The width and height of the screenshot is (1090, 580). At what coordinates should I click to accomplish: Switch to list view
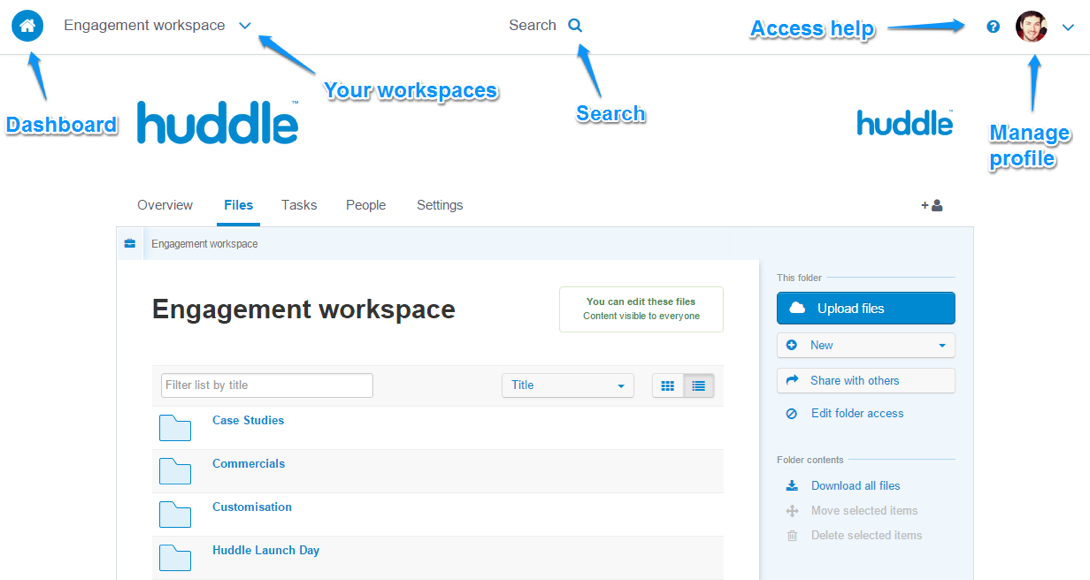[x=699, y=386]
